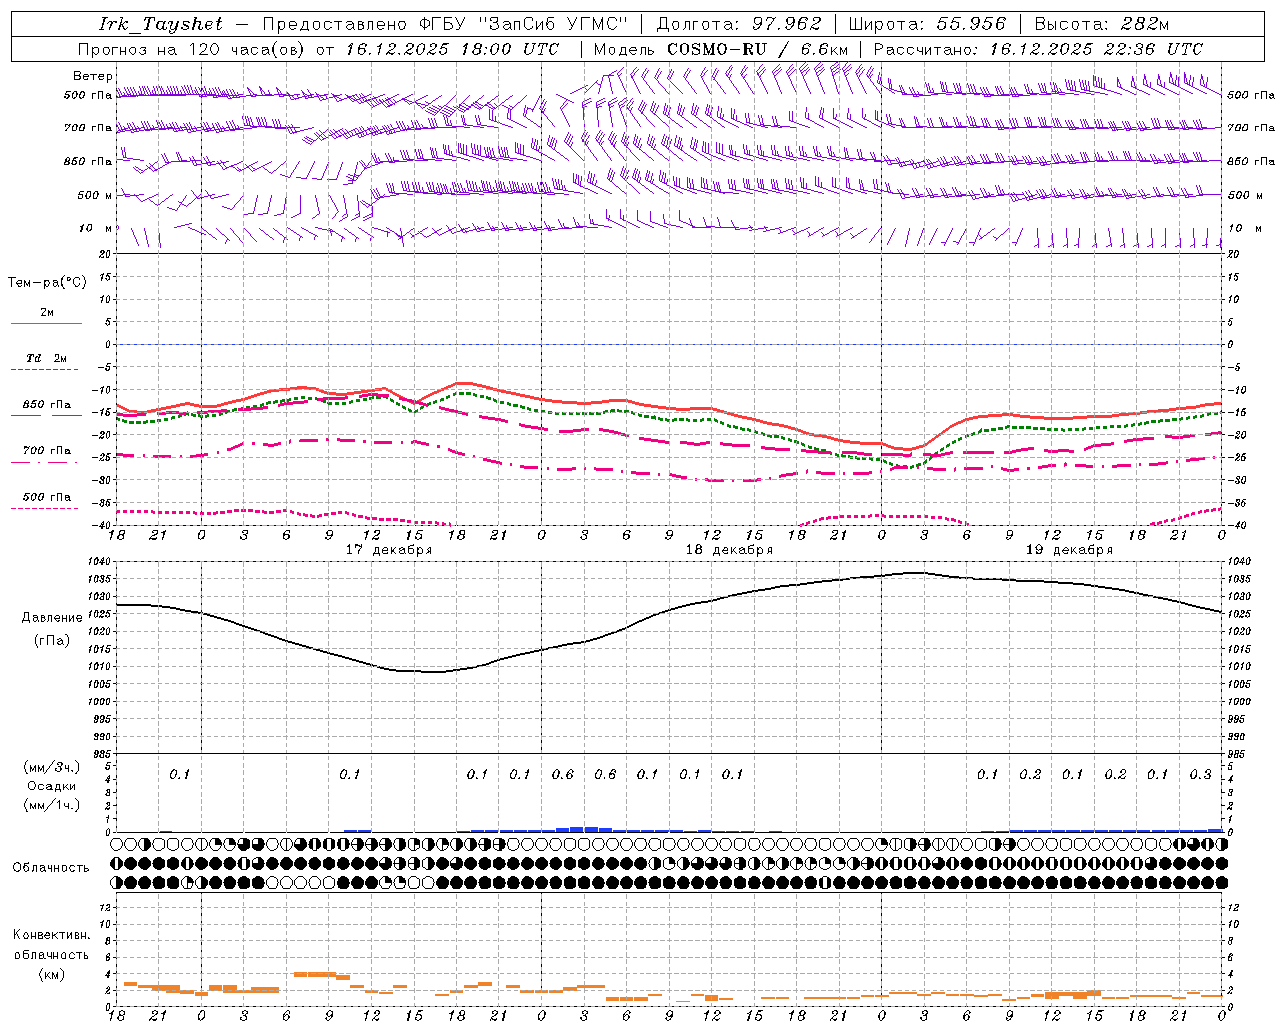
Task: Click the left 10 м wind level label
Action: 95,228
